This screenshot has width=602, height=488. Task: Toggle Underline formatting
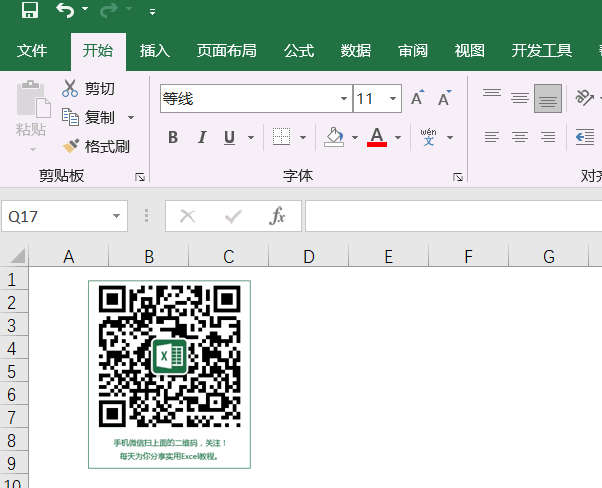click(x=230, y=137)
